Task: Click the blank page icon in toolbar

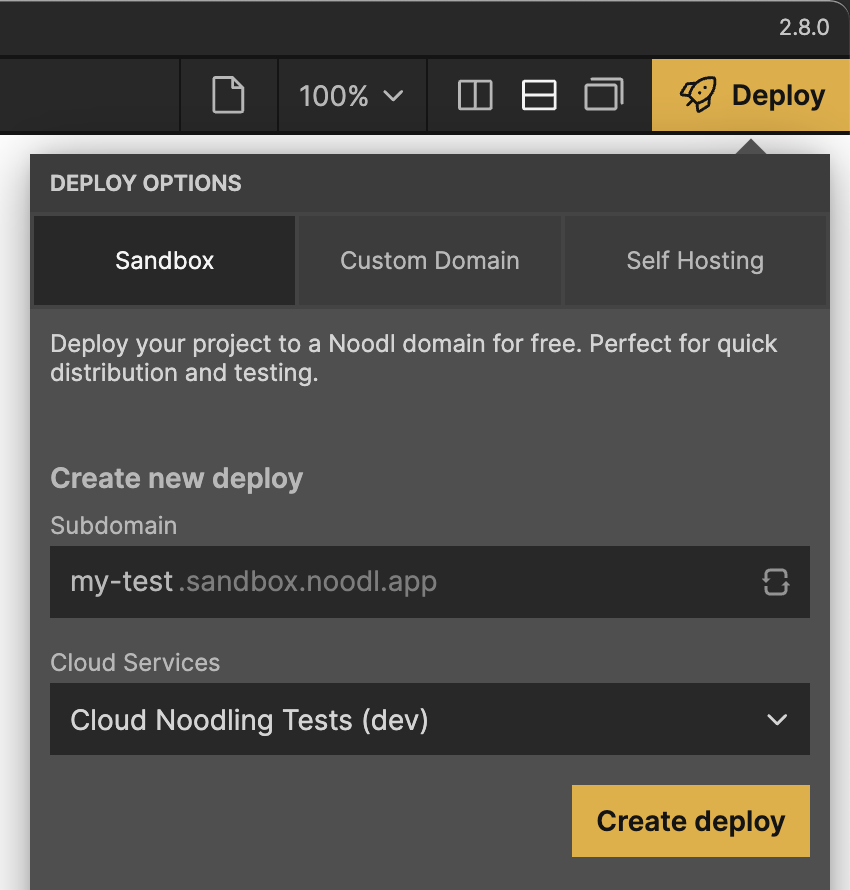Action: pyautogui.click(x=228, y=96)
